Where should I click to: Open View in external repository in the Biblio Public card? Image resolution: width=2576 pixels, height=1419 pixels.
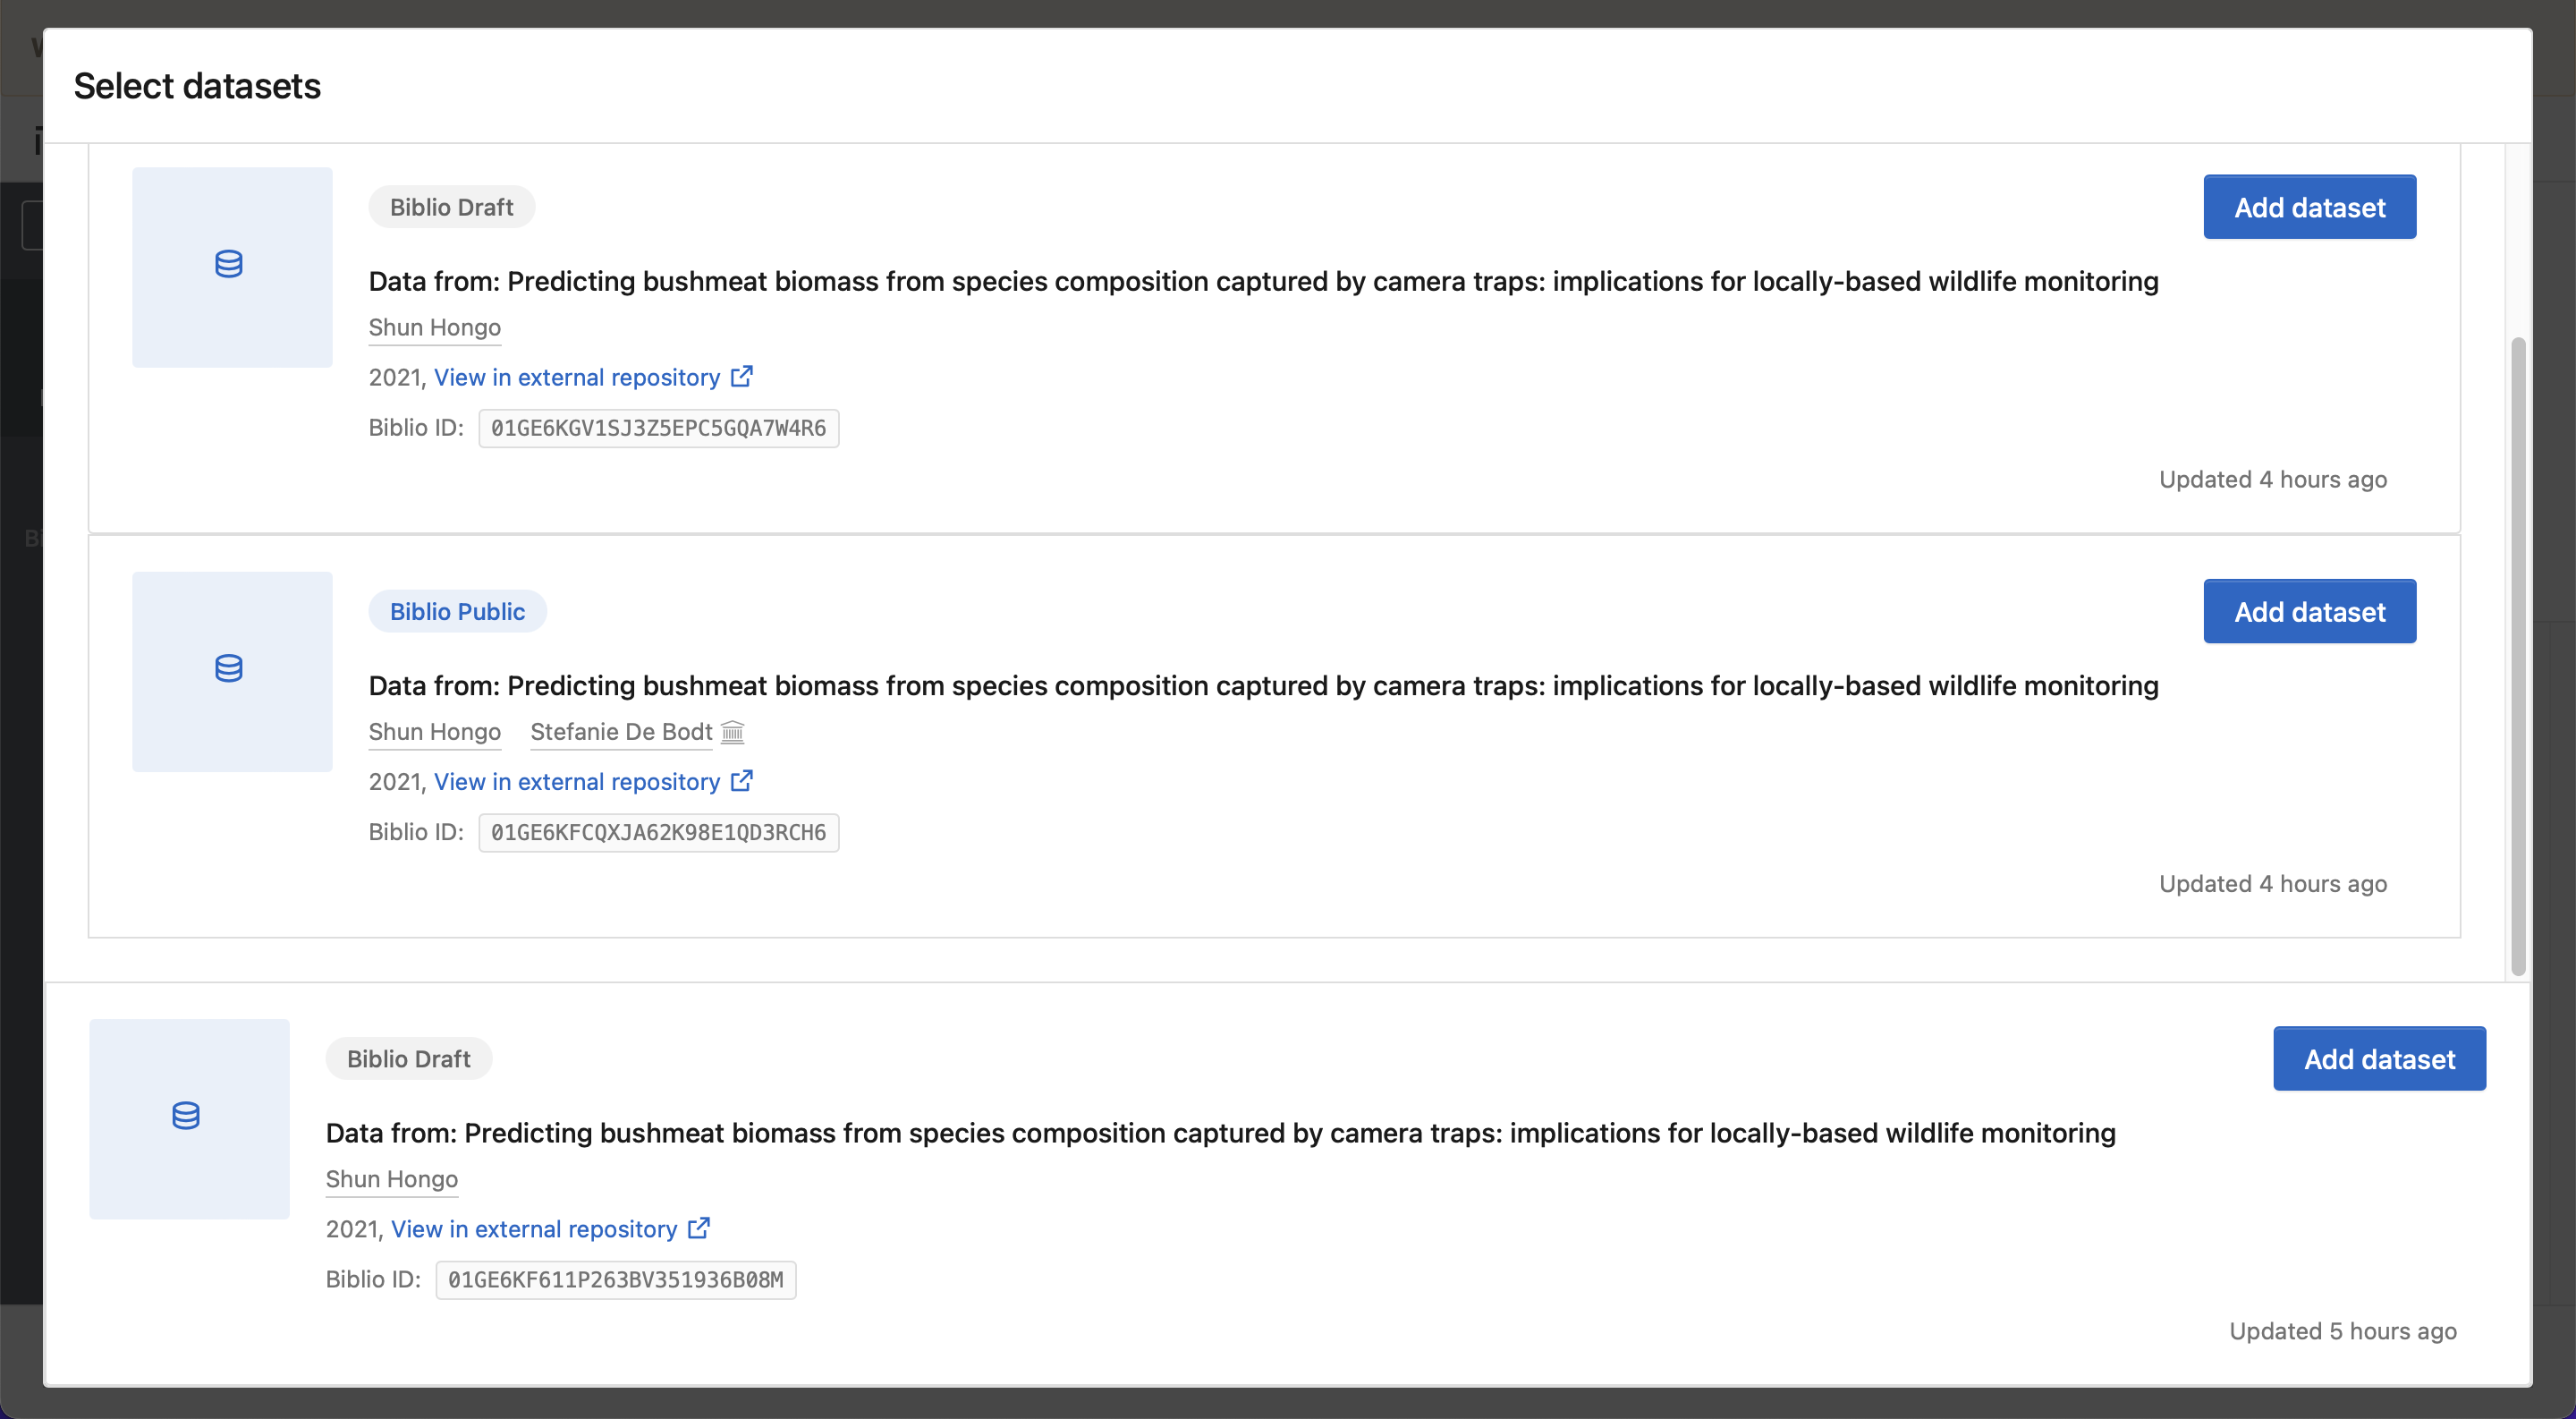pos(576,781)
